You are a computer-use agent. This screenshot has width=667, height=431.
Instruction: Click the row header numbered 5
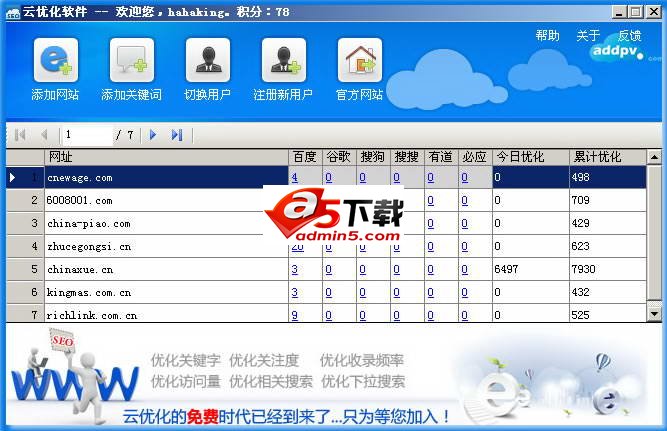point(25,269)
